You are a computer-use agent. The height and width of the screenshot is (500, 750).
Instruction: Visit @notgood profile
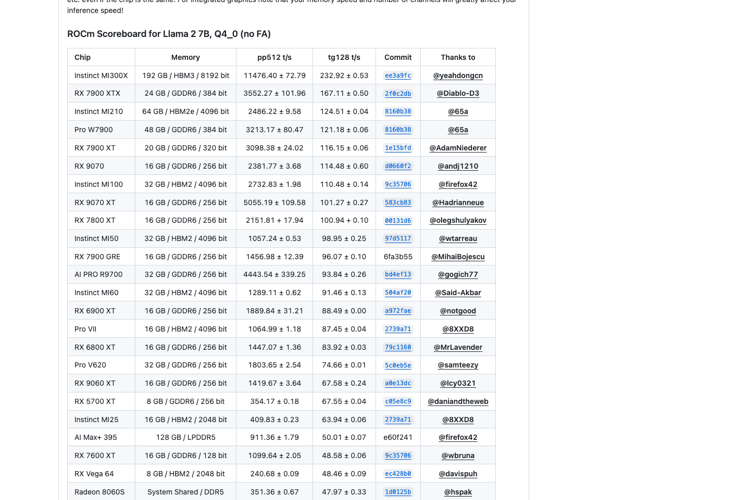point(458,311)
